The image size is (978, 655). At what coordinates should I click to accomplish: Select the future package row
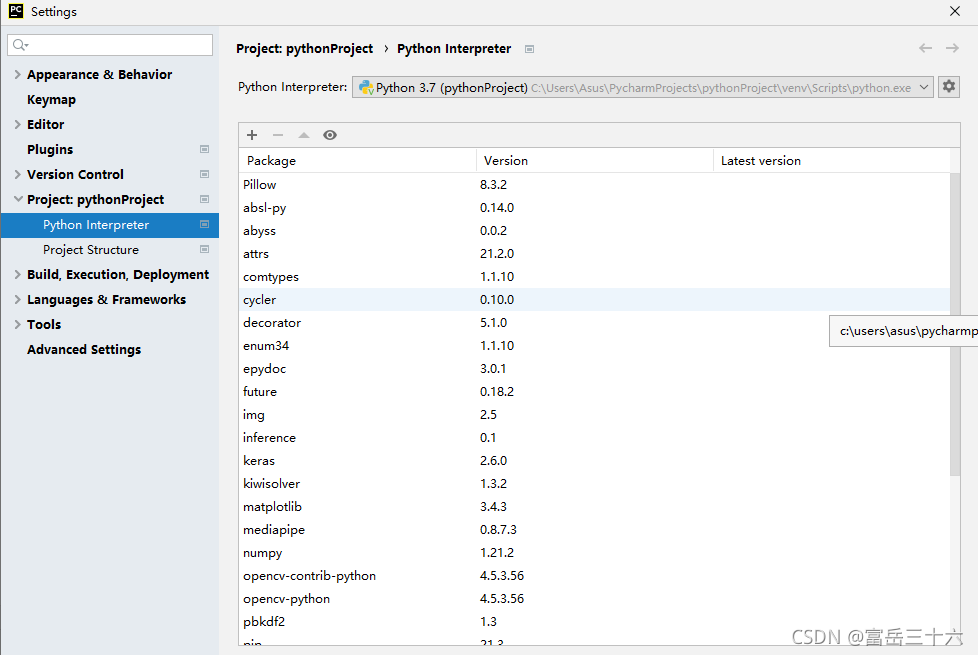[594, 392]
